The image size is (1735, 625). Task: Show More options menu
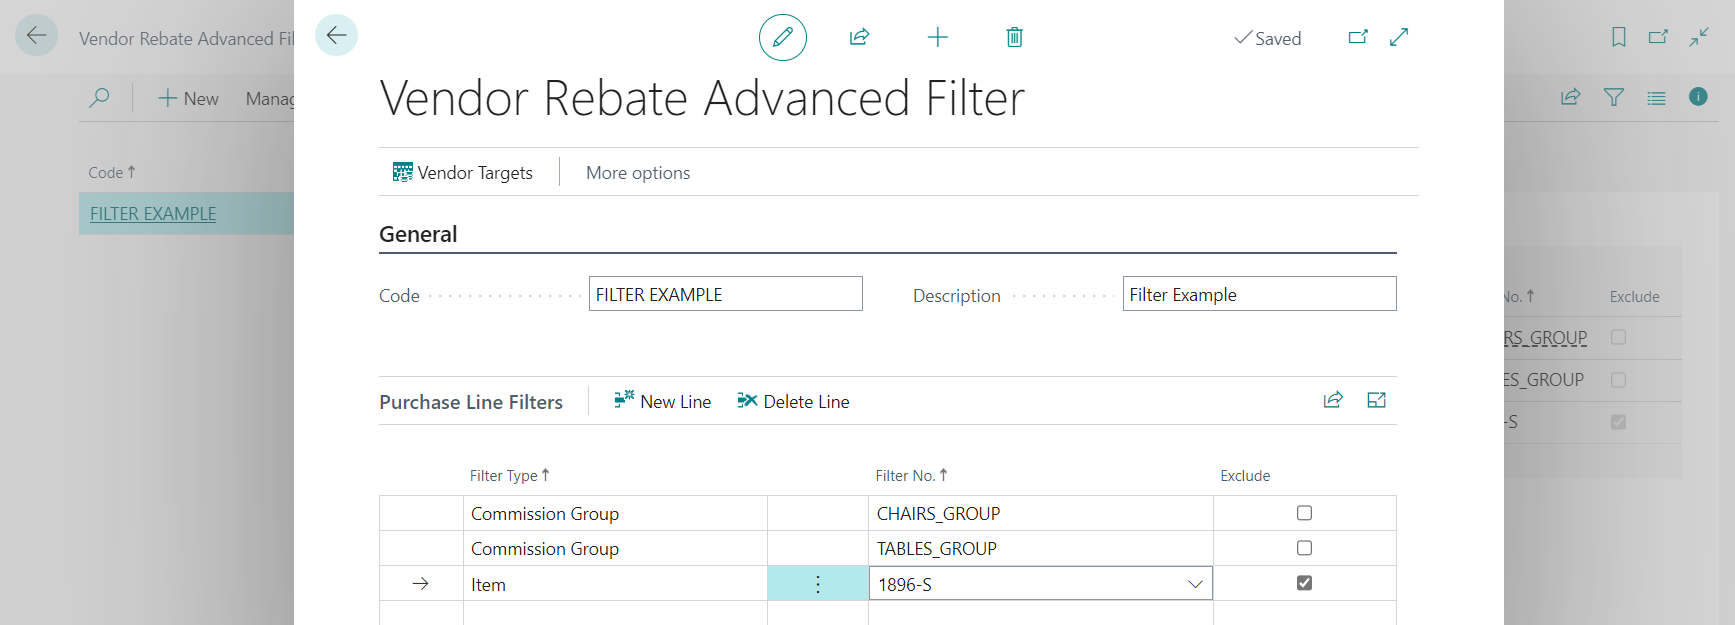[638, 172]
